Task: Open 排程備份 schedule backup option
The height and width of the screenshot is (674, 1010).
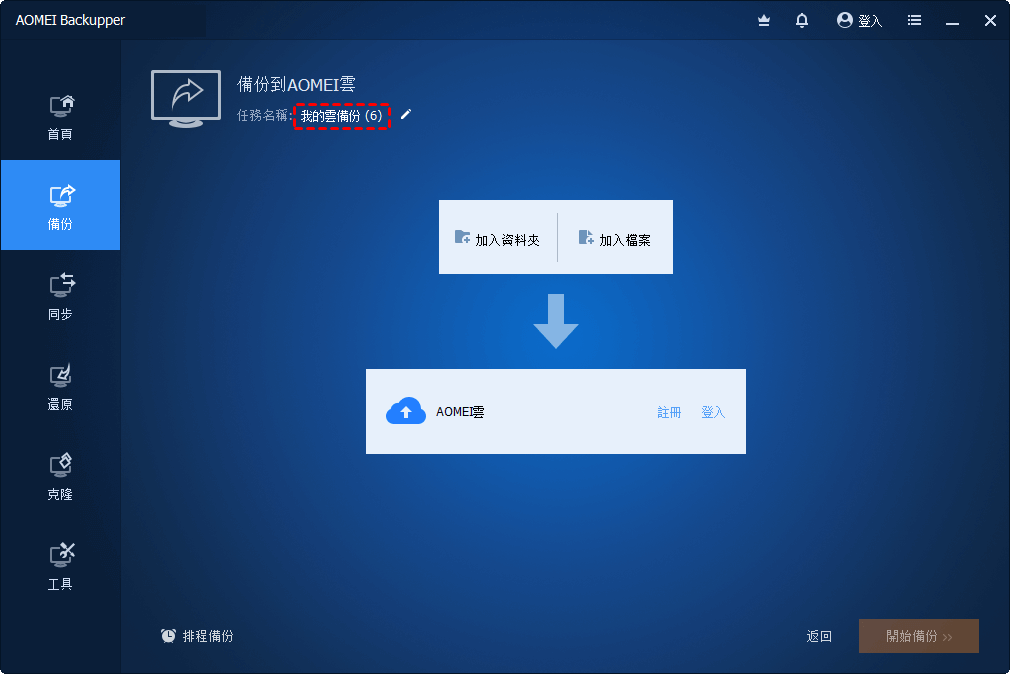Action: tap(197, 636)
